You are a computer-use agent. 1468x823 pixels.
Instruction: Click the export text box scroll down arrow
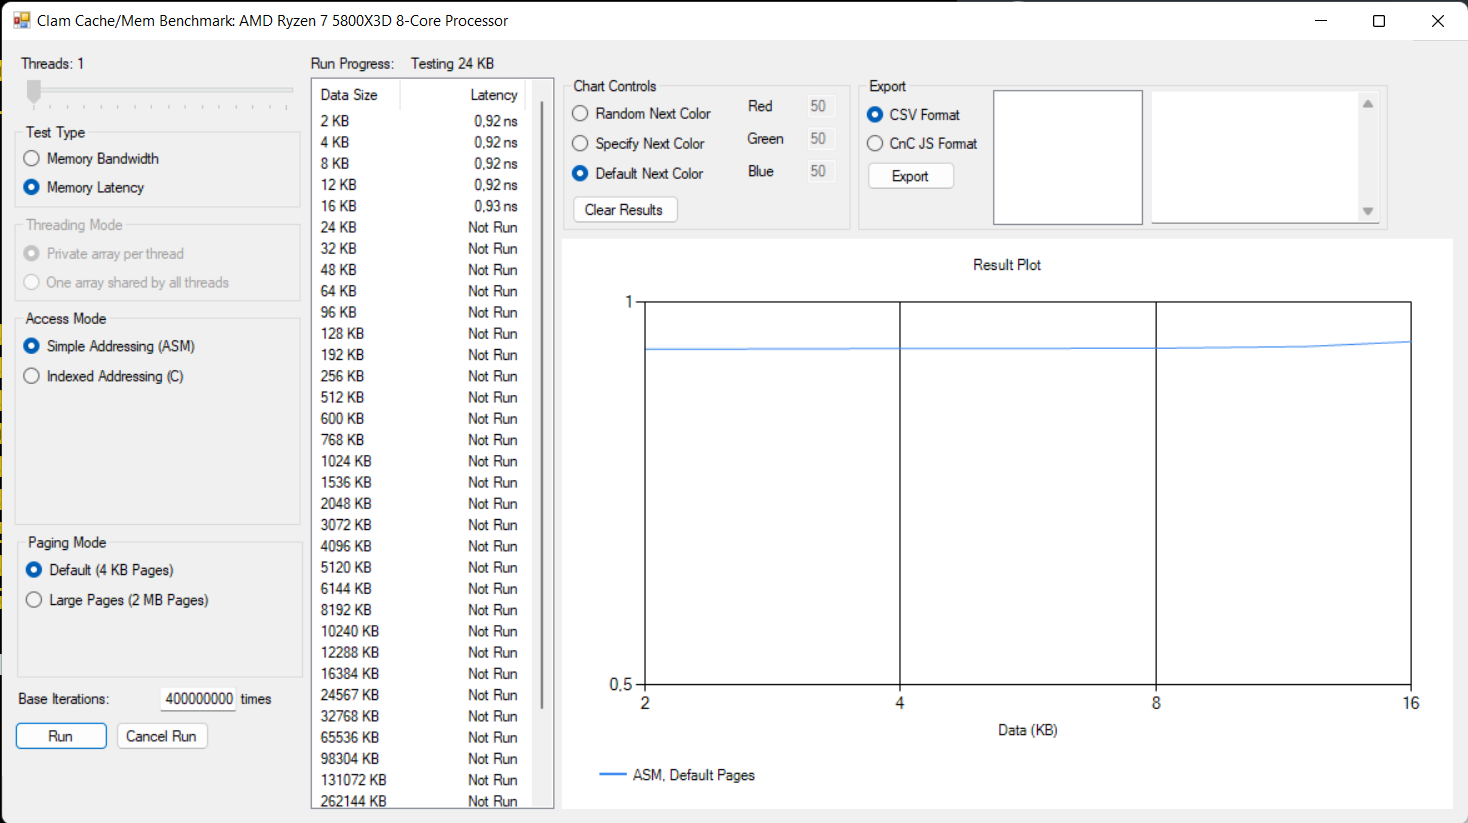1368,211
